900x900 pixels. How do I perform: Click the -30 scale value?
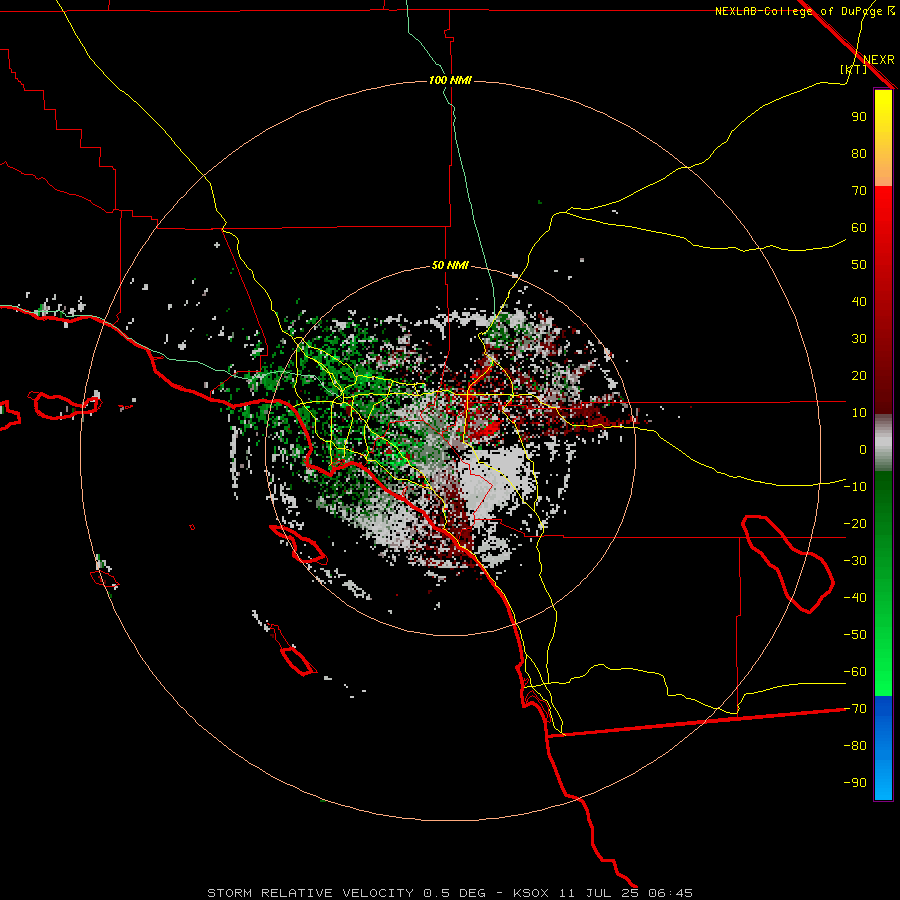coord(855,561)
